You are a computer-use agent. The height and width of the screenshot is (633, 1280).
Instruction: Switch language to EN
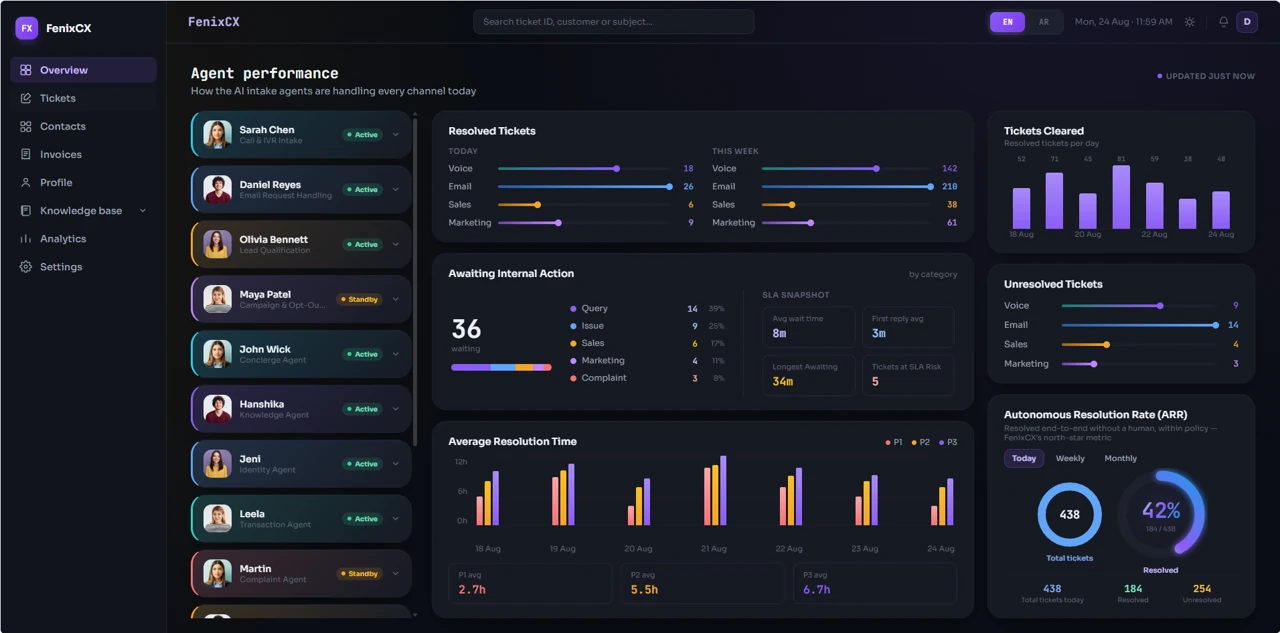coord(1008,22)
